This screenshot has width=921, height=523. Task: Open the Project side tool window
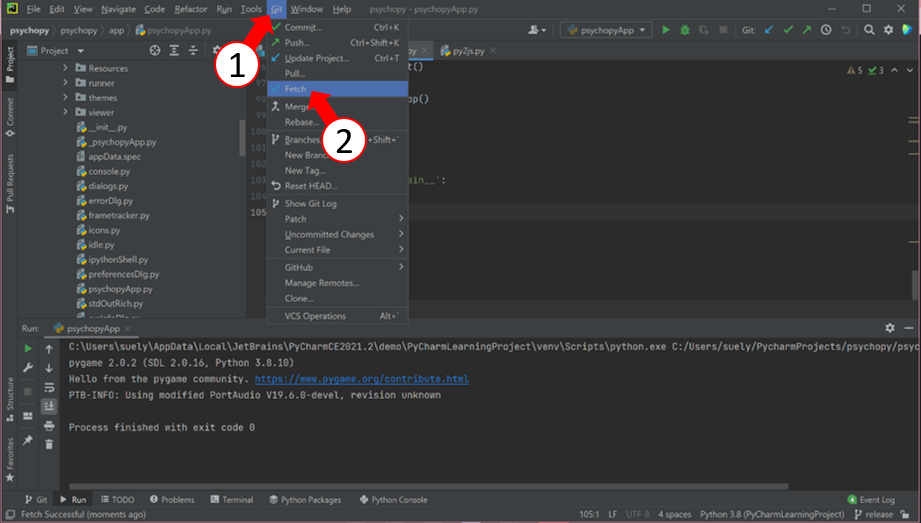coord(10,65)
